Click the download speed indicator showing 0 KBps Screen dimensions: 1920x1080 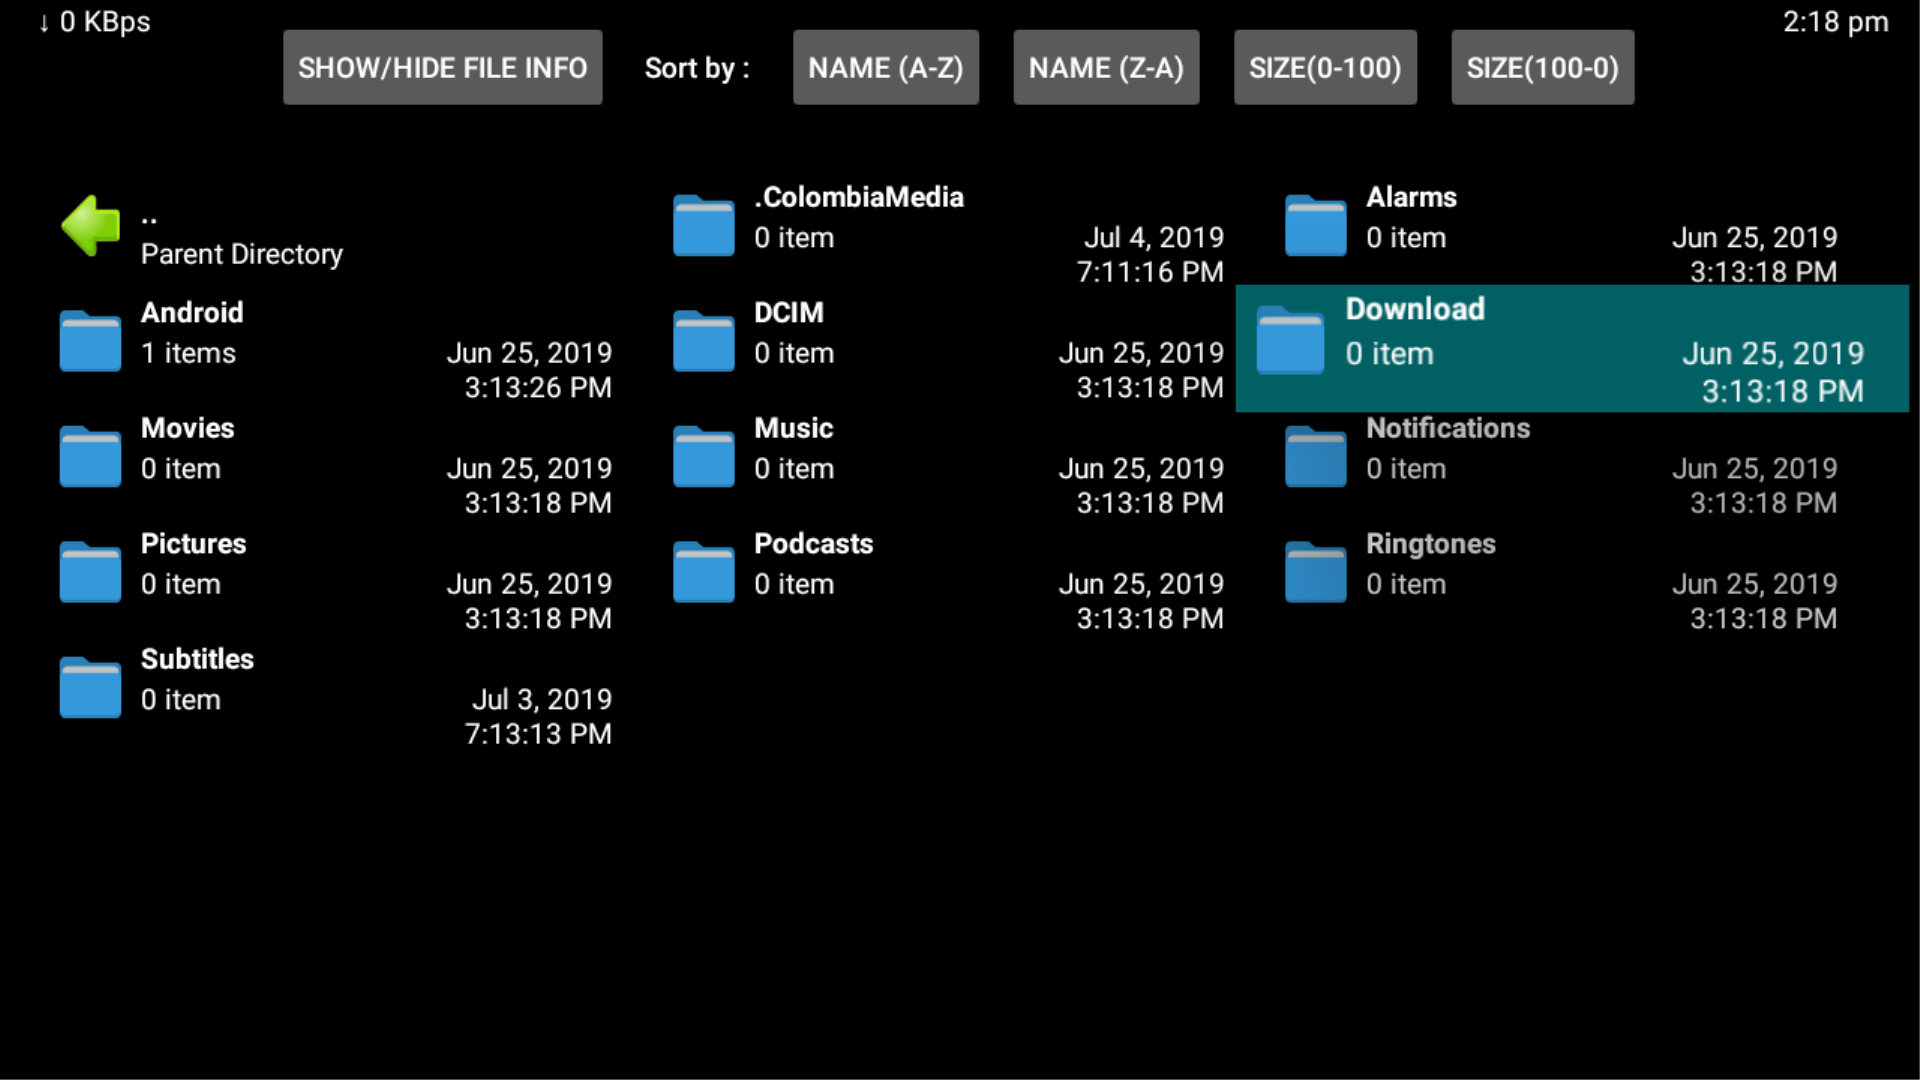coord(93,21)
